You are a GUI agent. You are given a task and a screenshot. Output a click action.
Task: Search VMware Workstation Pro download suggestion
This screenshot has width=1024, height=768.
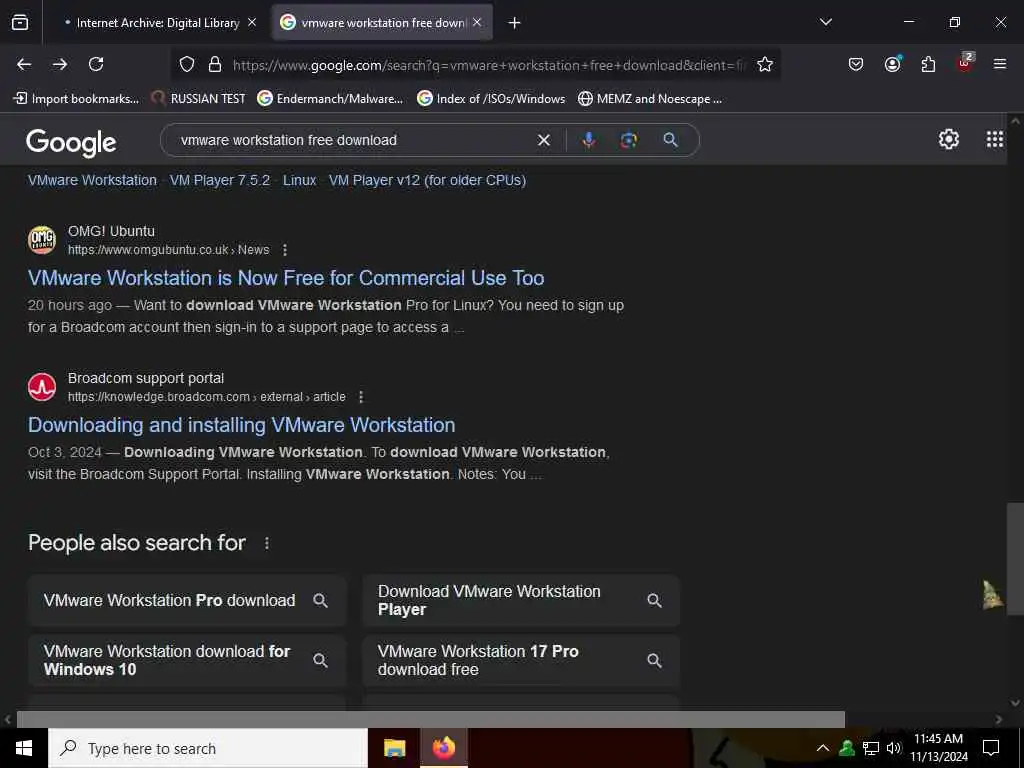point(187,600)
